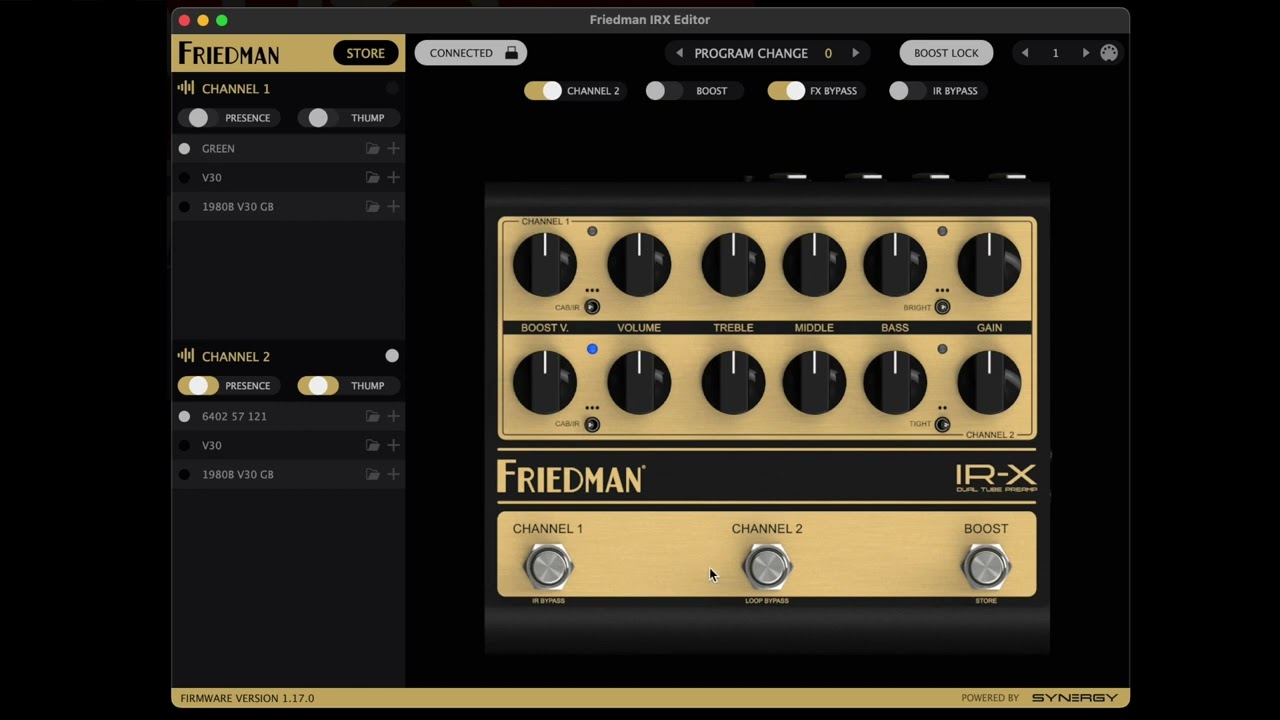The image size is (1280, 720).
Task: Click the MIDI connector icon
Action: click(1109, 53)
